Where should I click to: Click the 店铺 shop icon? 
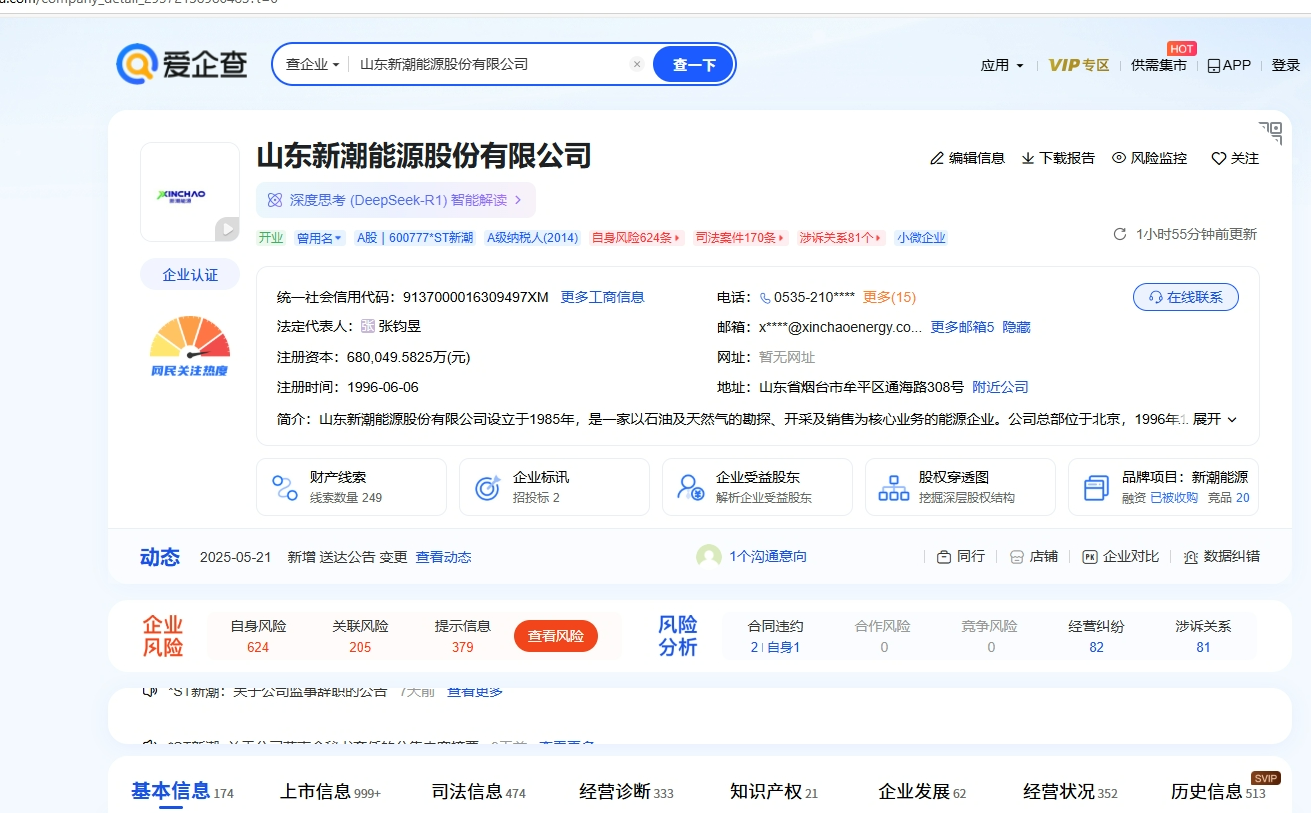pos(1017,557)
